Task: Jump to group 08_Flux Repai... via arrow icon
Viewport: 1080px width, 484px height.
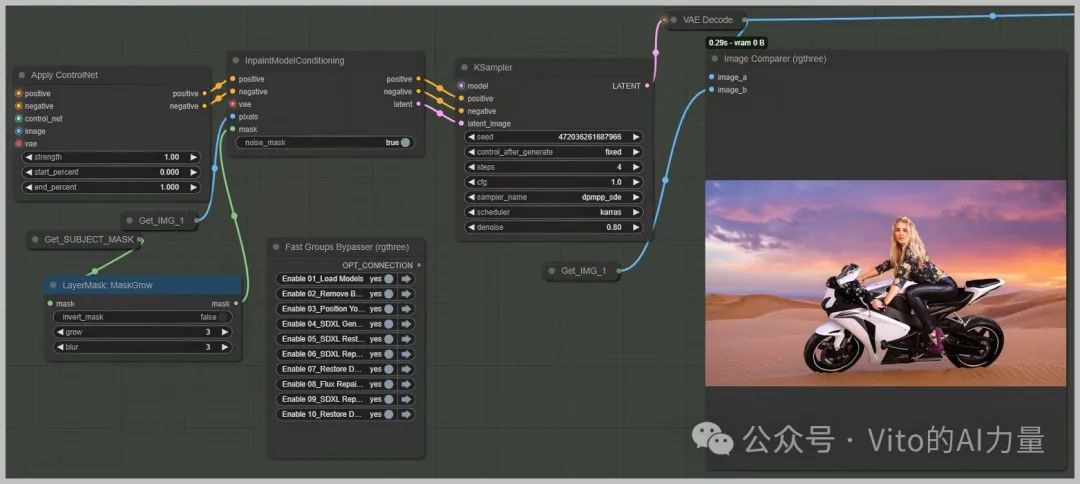Action: point(406,384)
